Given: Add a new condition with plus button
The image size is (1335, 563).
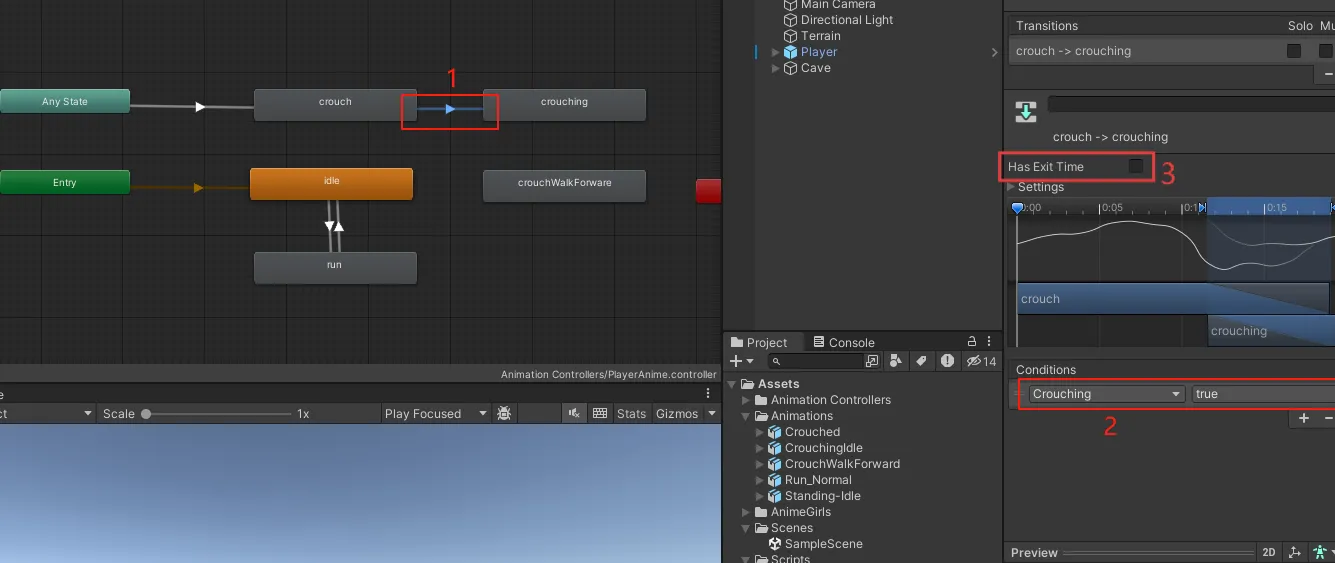Looking at the screenshot, I should 1304,419.
